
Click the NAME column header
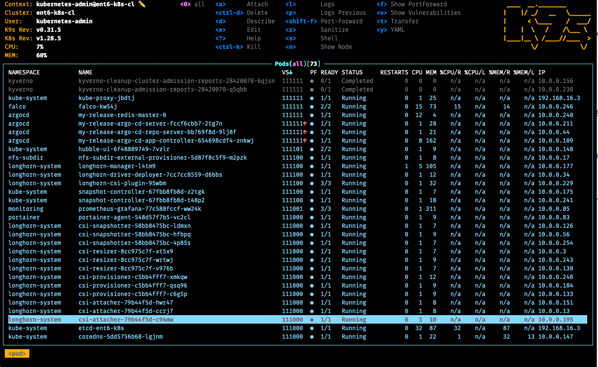point(85,72)
